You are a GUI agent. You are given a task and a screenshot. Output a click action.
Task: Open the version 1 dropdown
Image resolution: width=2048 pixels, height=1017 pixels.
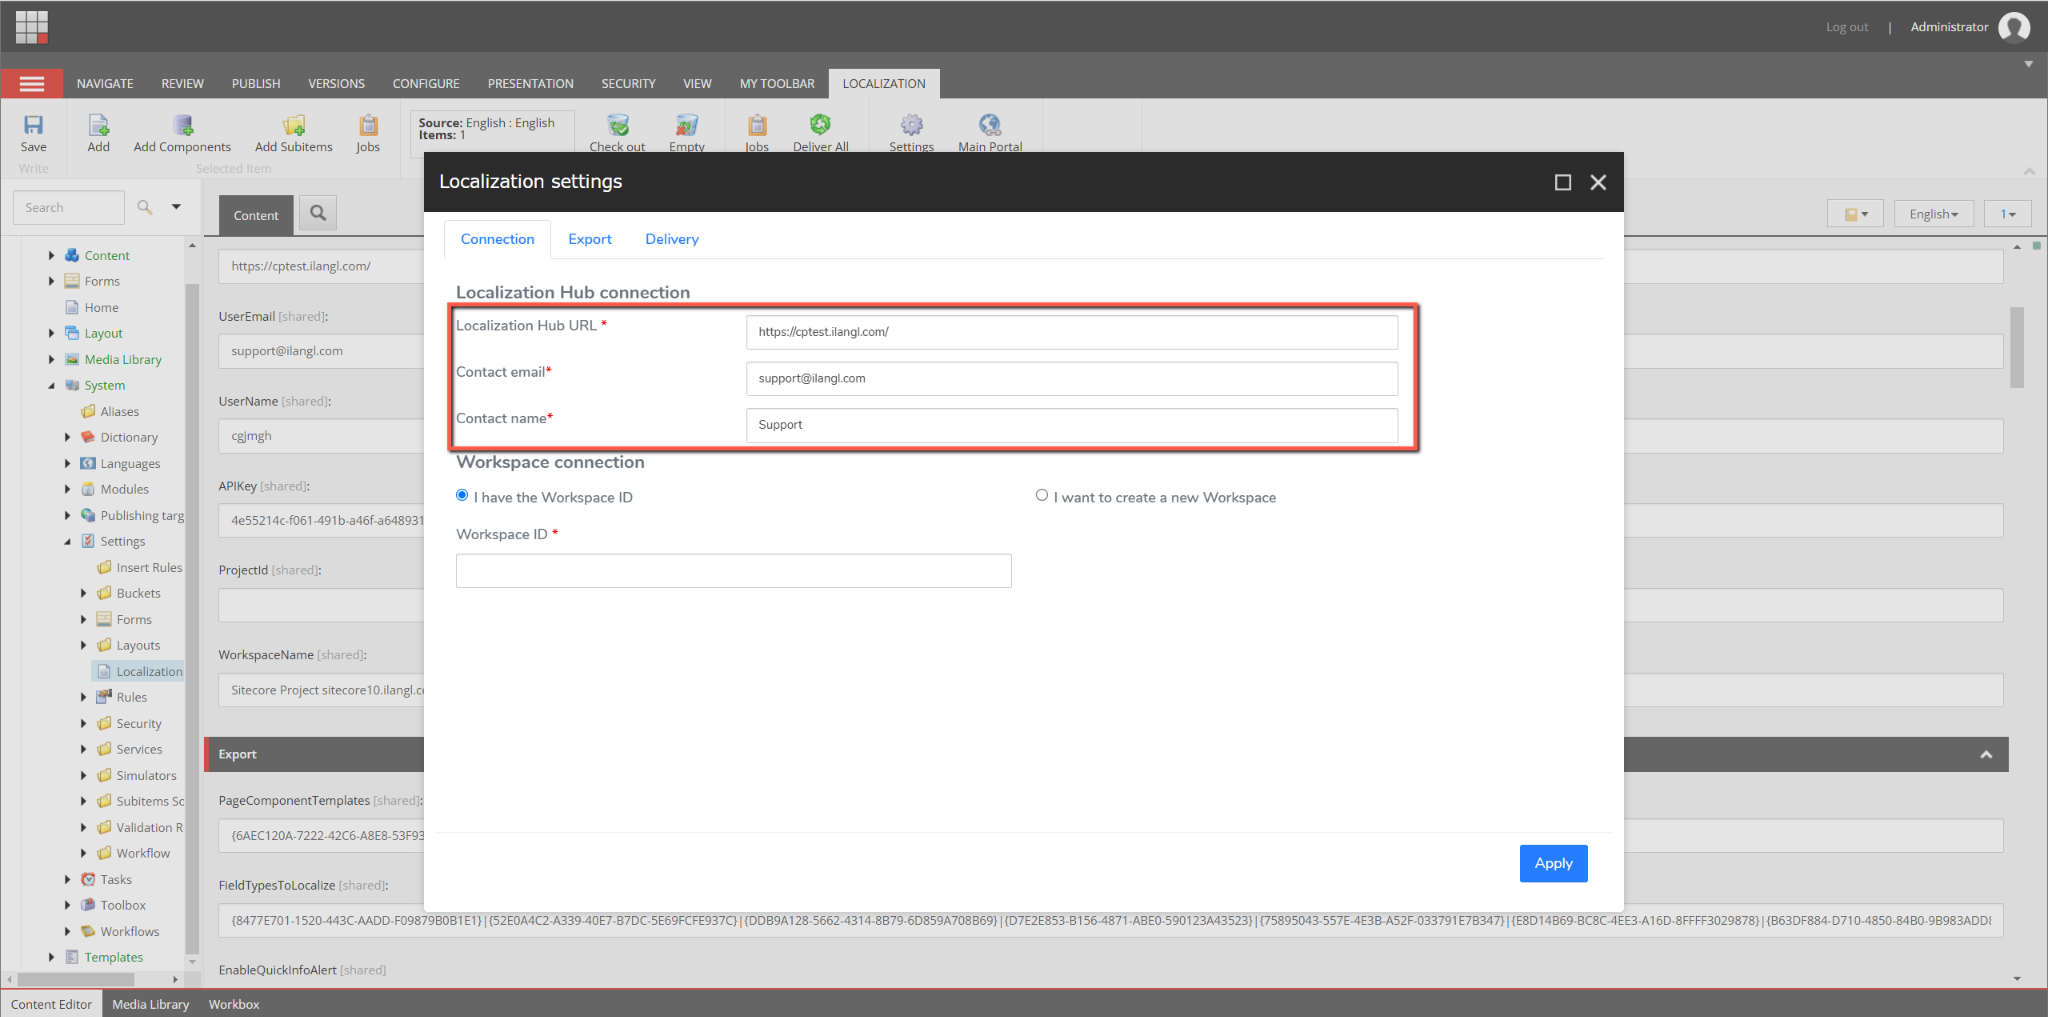point(2007,214)
